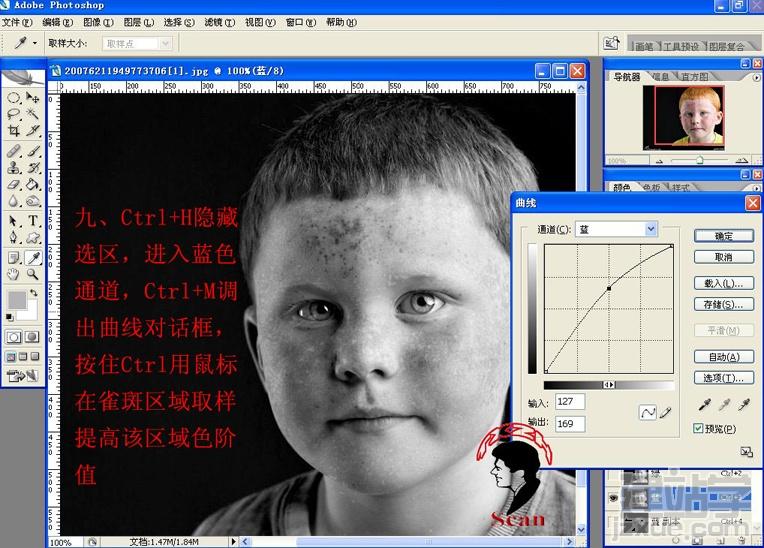The width and height of the screenshot is (764, 548).
Task: Toggle the Preview checkbox in Curves
Action: (698, 428)
